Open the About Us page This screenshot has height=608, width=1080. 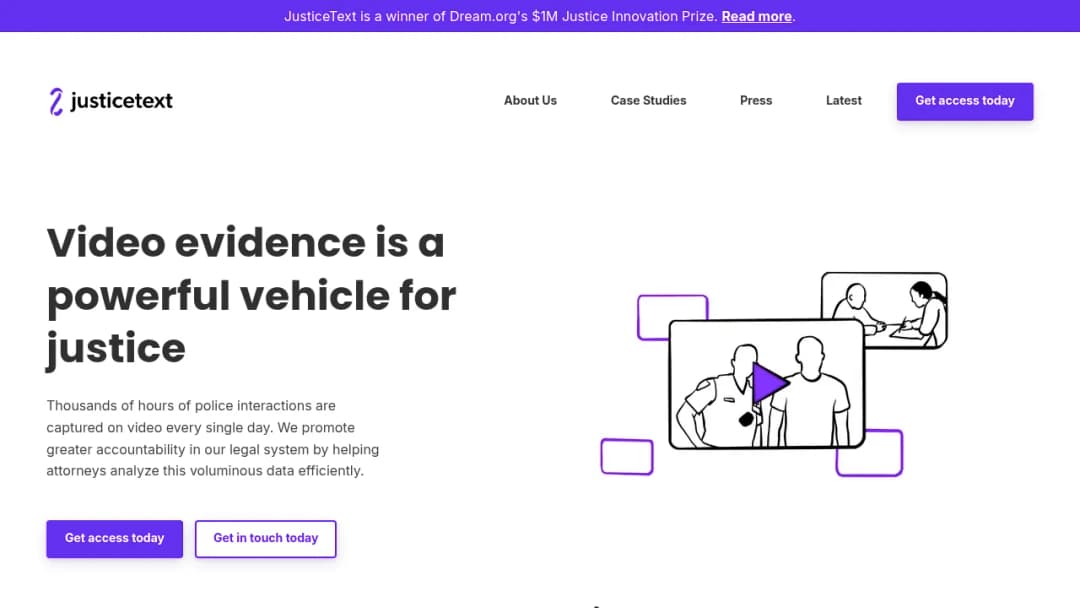[x=530, y=101]
